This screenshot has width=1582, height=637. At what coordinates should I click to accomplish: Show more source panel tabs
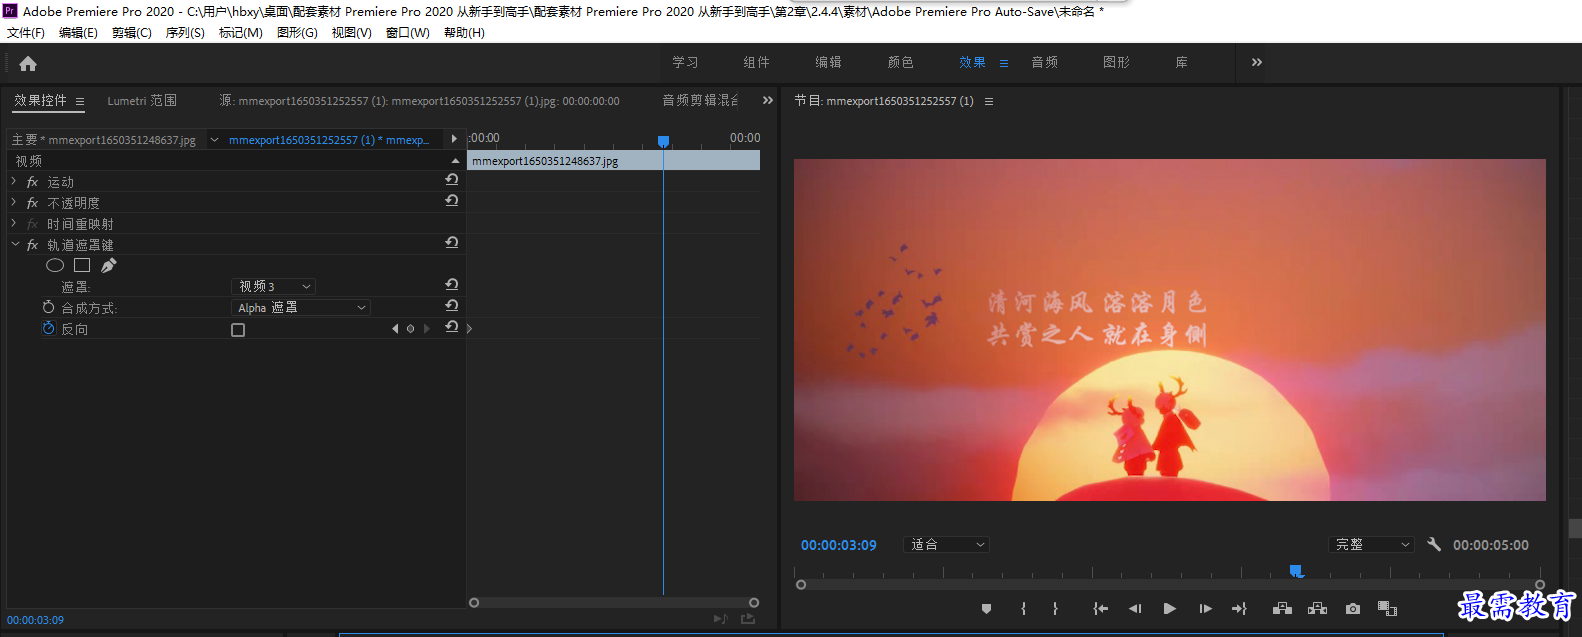point(768,100)
